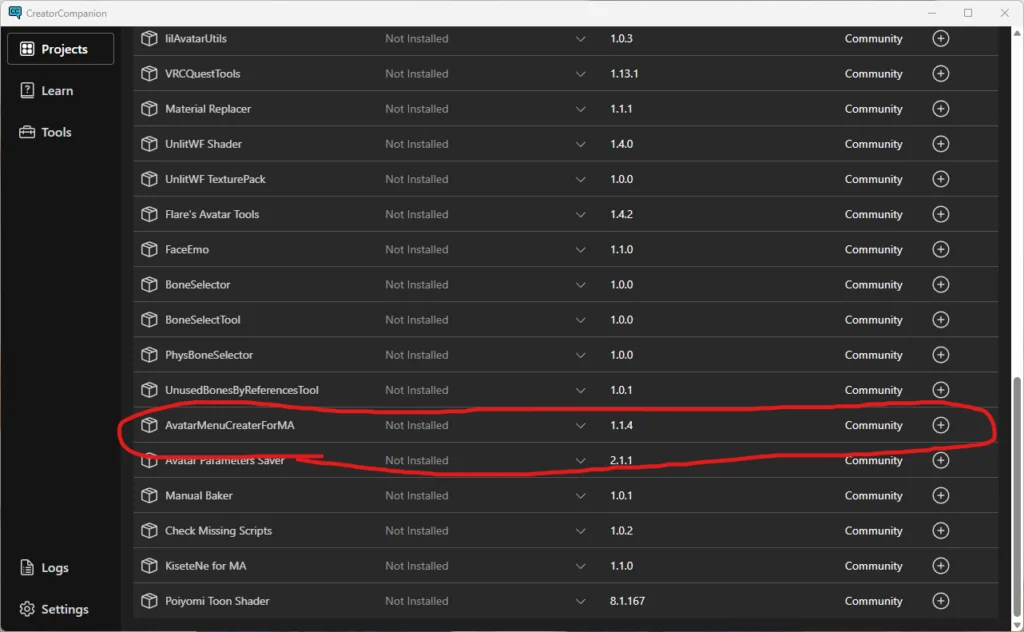Screen dimensions: 1024x632
Task: Expand version list for PhysBoneSelector
Action: (x=580, y=356)
